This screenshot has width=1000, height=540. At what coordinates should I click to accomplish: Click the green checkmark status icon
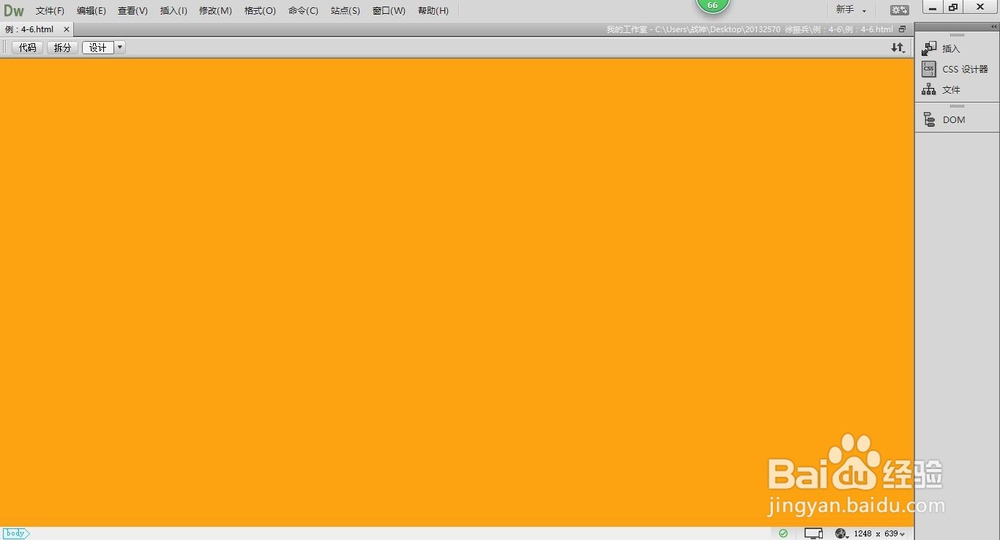pos(783,533)
